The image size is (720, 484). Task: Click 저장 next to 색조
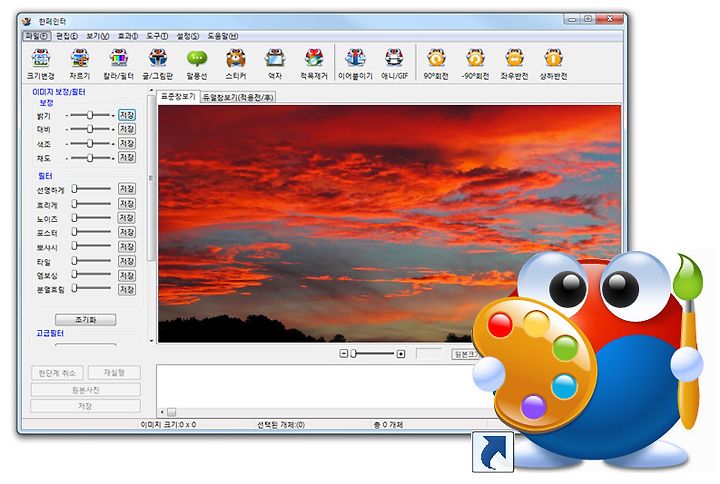127,143
